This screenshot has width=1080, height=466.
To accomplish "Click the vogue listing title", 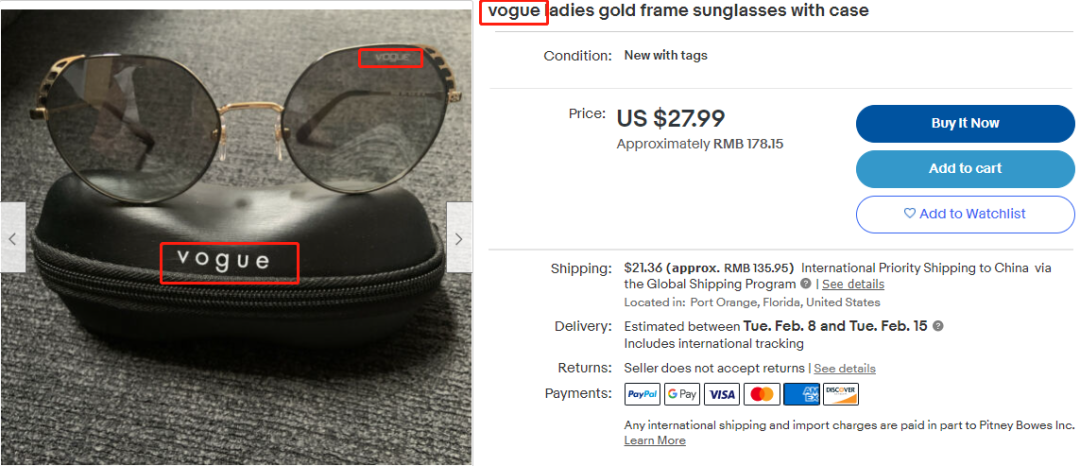I will click(676, 11).
